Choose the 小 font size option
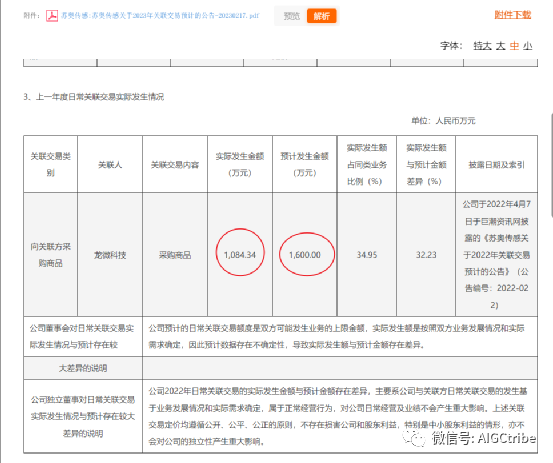 coord(528,46)
